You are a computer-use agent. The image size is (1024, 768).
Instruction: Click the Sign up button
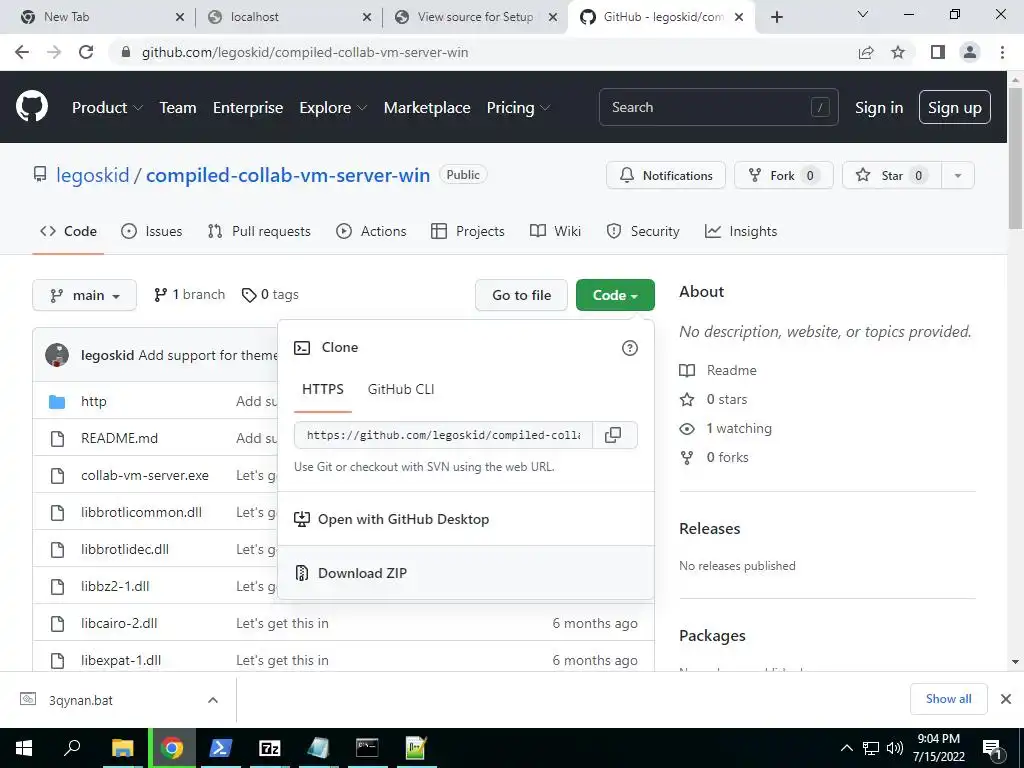pyautogui.click(x=955, y=107)
